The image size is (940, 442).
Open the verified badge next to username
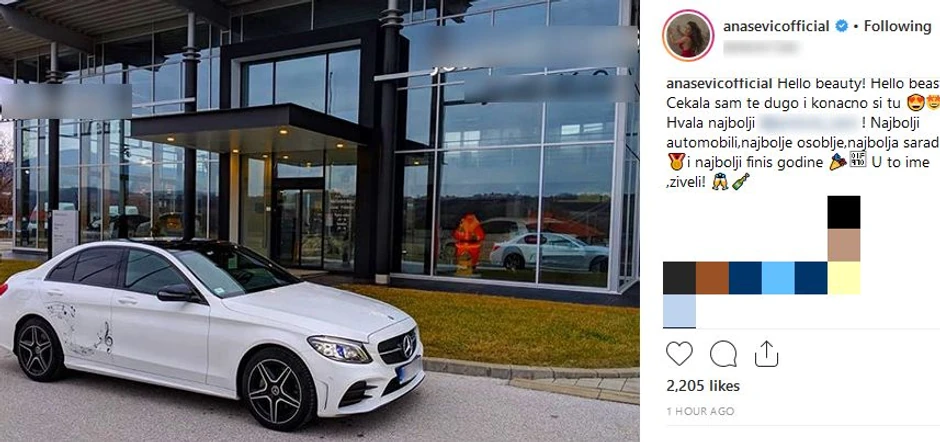click(842, 26)
